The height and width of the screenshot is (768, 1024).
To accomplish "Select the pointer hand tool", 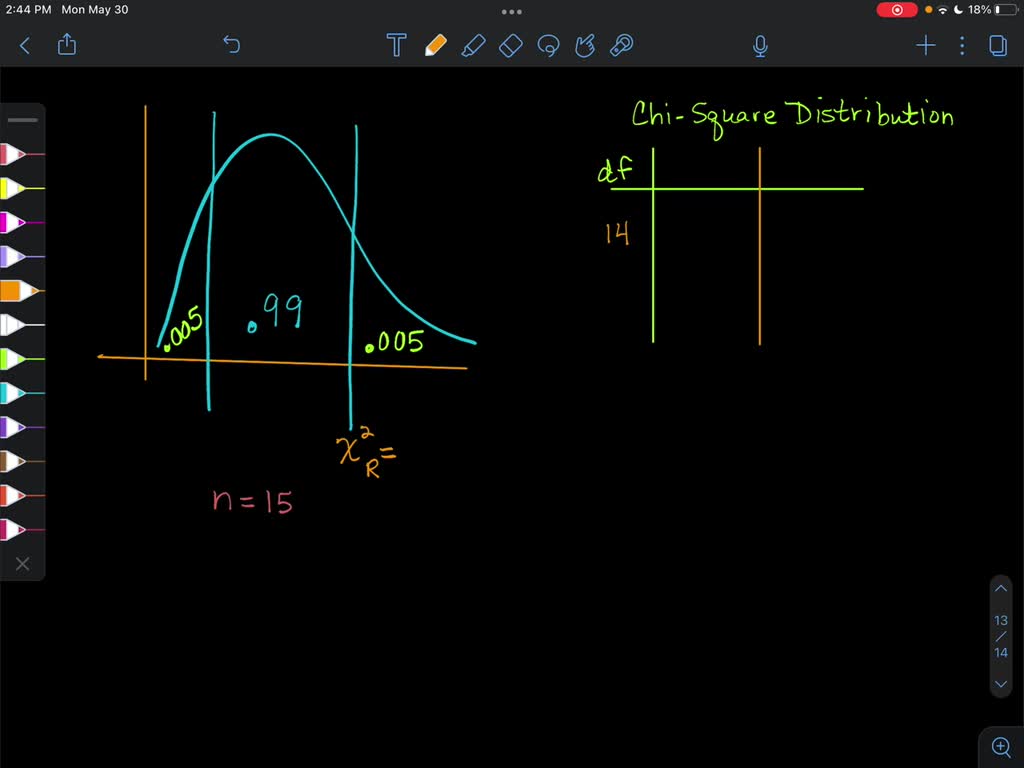I will pos(585,45).
